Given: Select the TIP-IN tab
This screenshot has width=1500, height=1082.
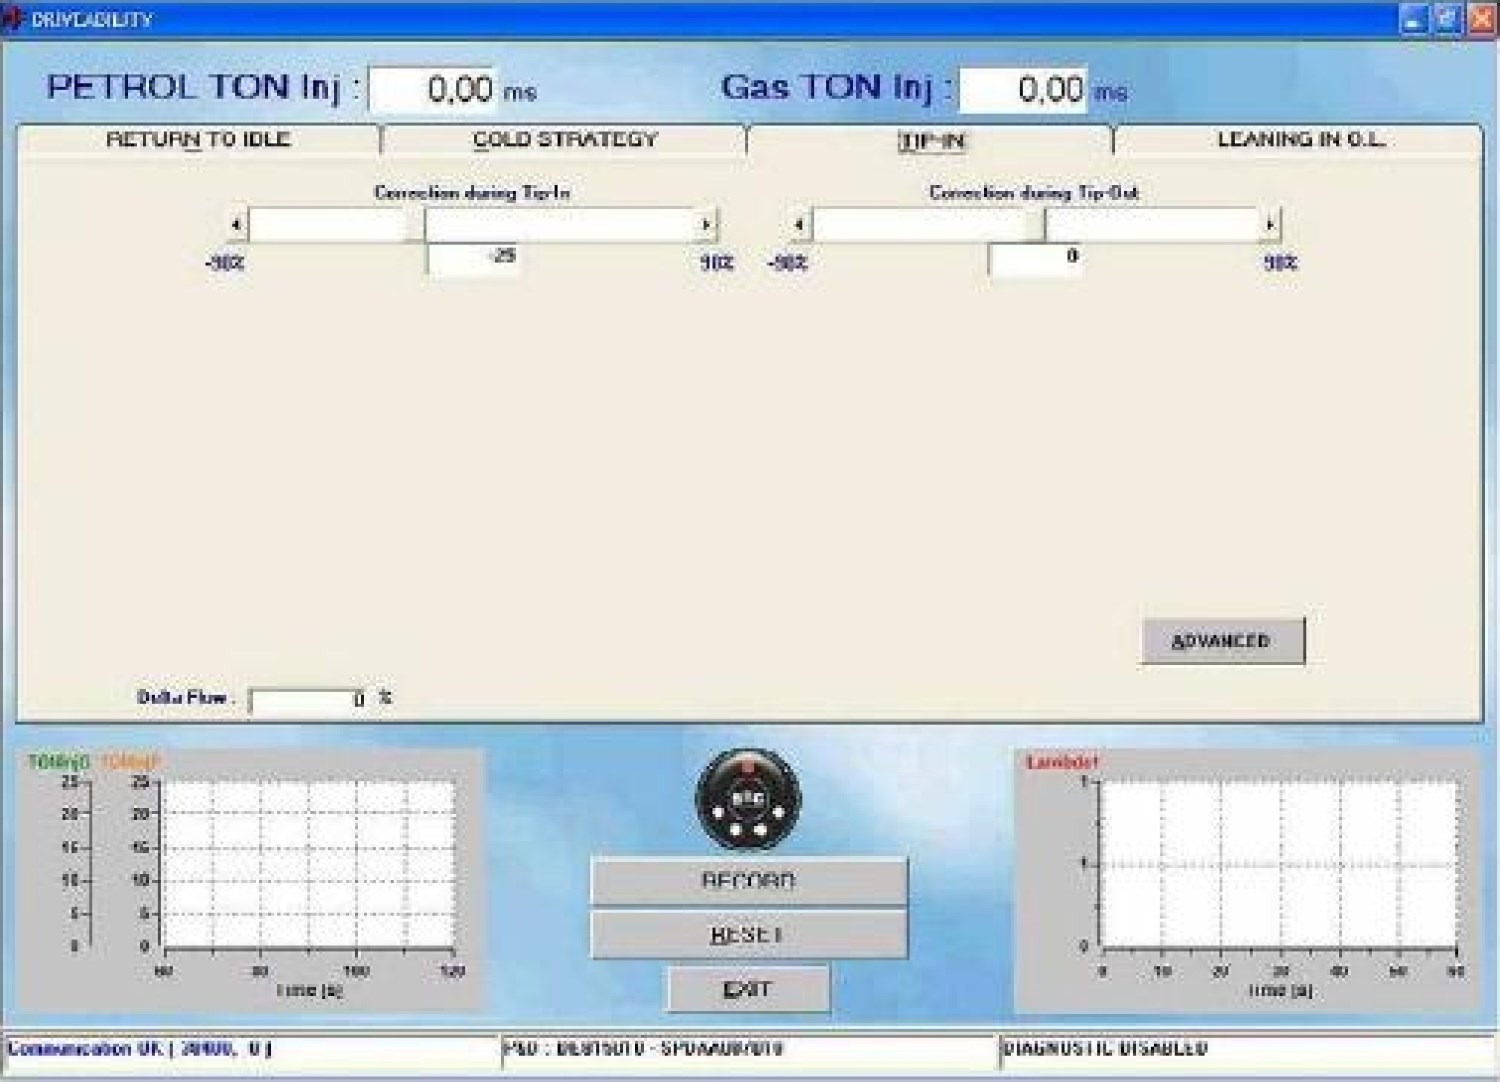Looking at the screenshot, I should click(932, 141).
